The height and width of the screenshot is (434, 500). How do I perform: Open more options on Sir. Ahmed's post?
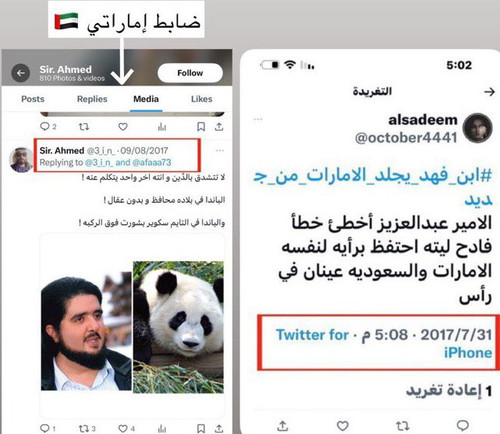pos(220,151)
